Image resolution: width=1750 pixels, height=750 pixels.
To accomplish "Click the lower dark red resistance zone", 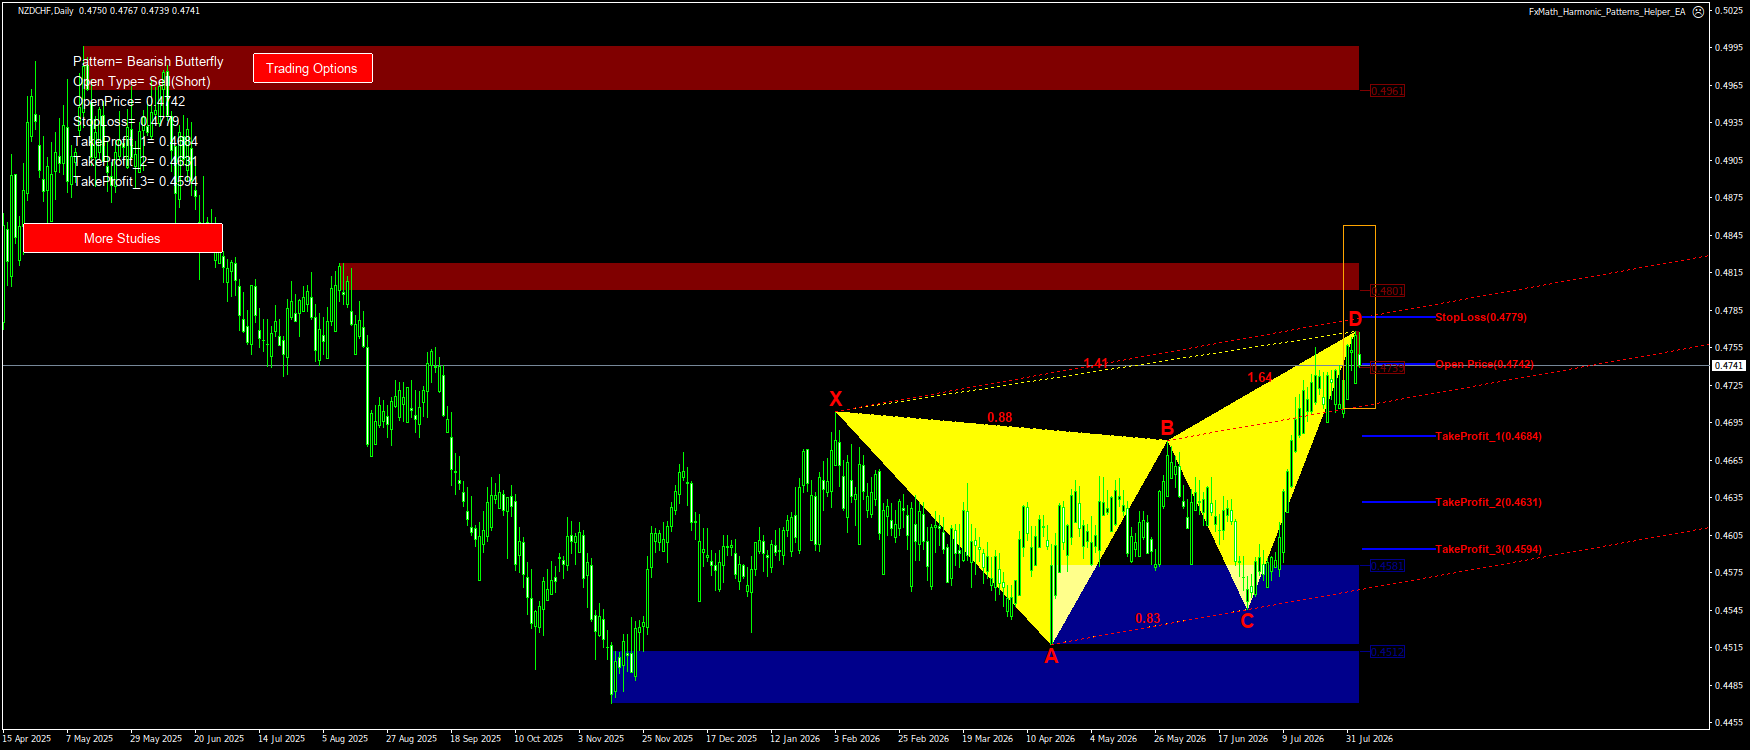I will click(x=850, y=277).
